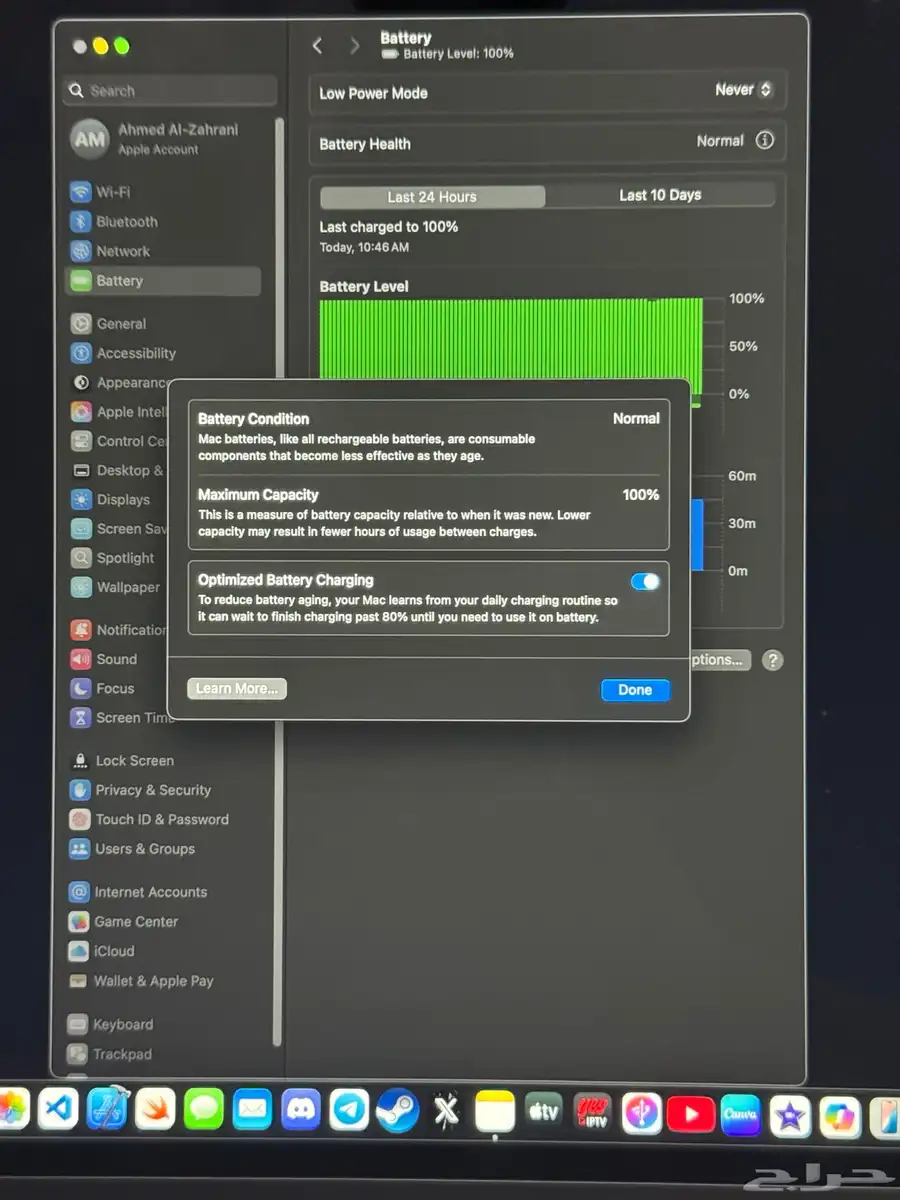Open Telegram from the Dock
This screenshot has width=900, height=1200.
click(349, 1110)
